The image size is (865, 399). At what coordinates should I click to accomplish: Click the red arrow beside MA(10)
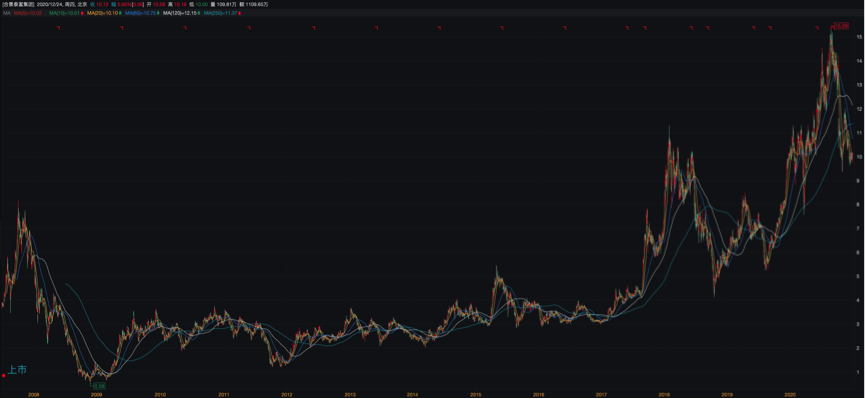(82, 13)
